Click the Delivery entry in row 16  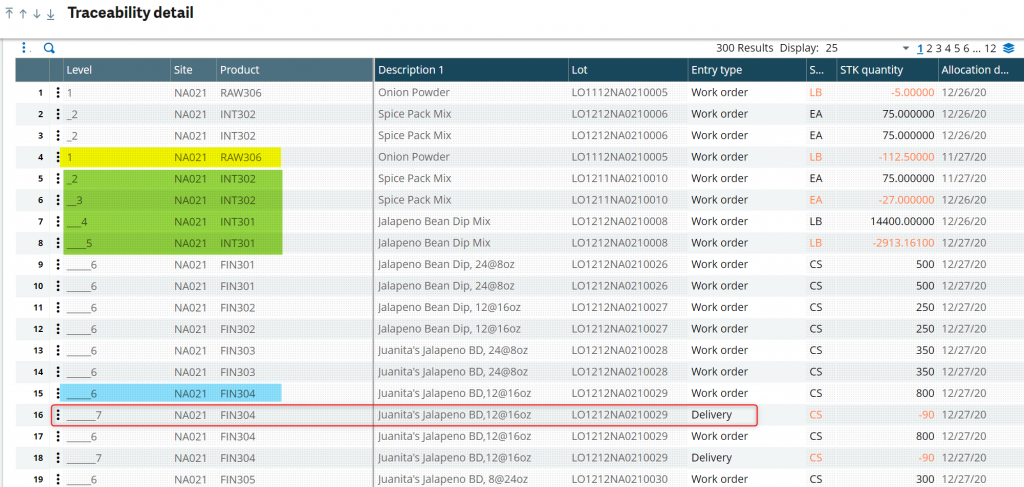pyautogui.click(x=711, y=415)
